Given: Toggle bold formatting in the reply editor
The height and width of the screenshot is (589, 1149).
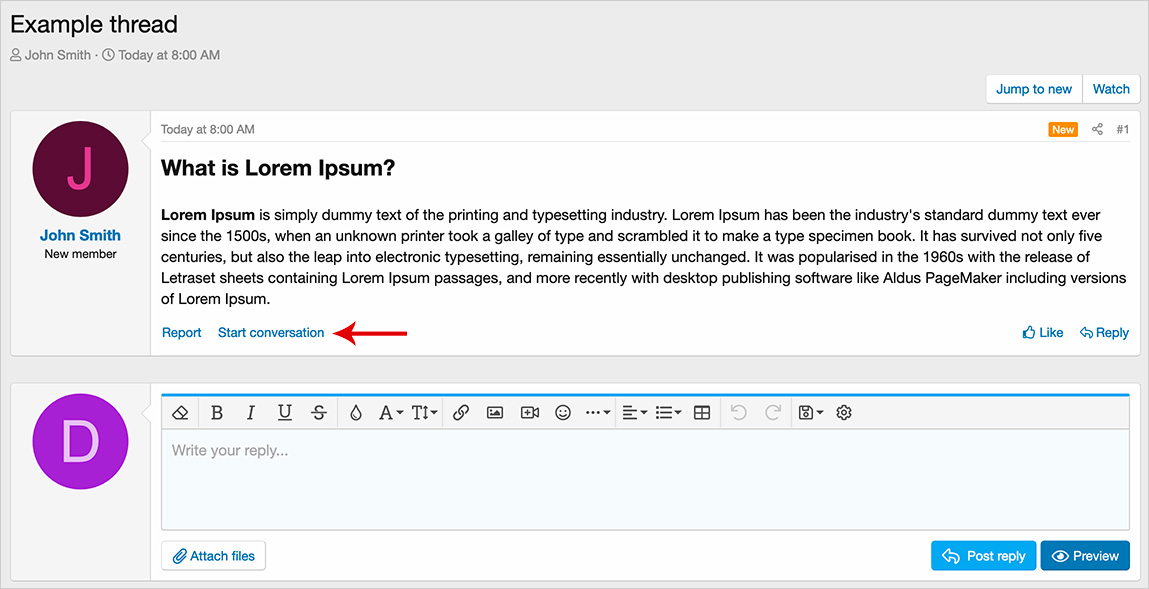Looking at the screenshot, I should (x=218, y=412).
